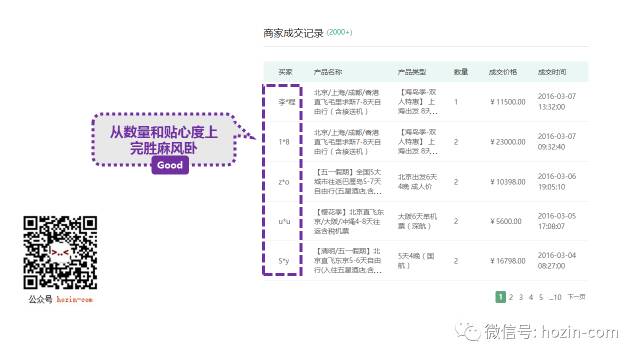Image resolution: width=640 pixels, height=360 pixels.
Task: Select page 5 in the pagination
Action: coord(541,297)
